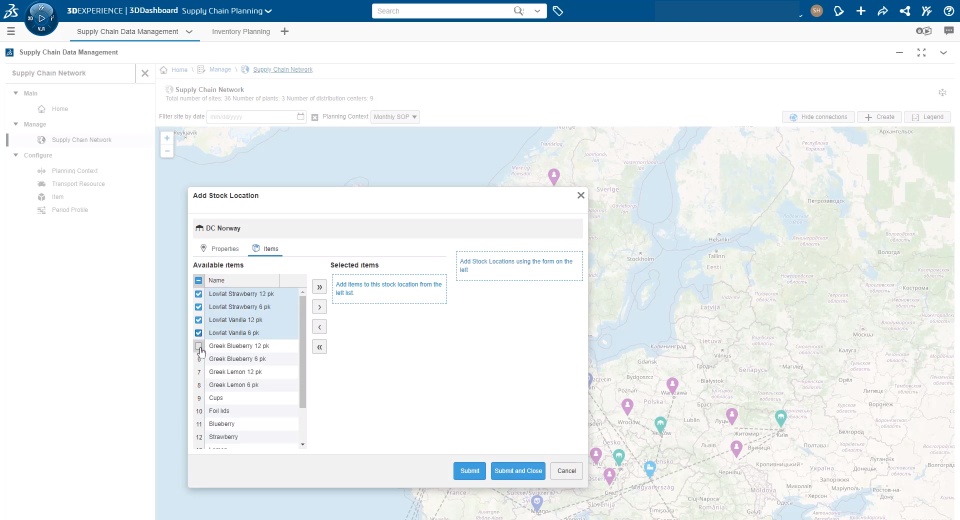Switch to the Properties tab in dialog
This screenshot has height=520, width=960.
click(219, 249)
